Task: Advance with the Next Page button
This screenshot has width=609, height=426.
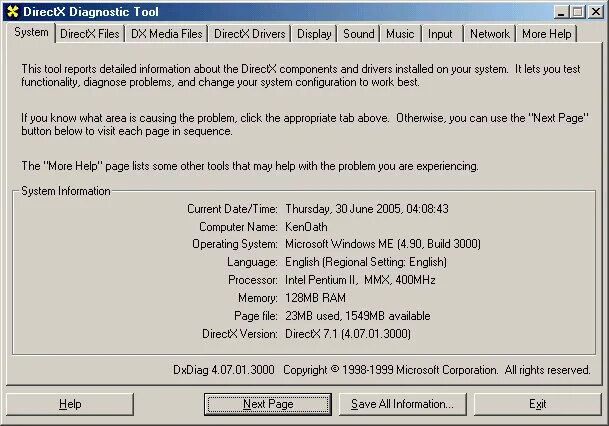Action: point(268,404)
